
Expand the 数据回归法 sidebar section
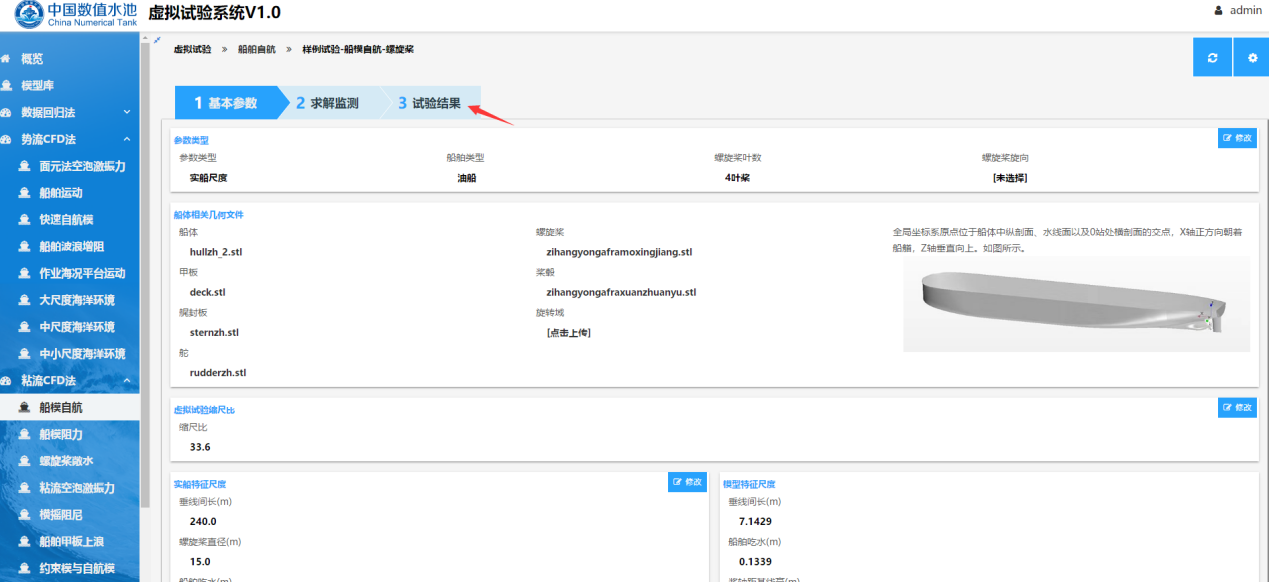[x=127, y=113]
